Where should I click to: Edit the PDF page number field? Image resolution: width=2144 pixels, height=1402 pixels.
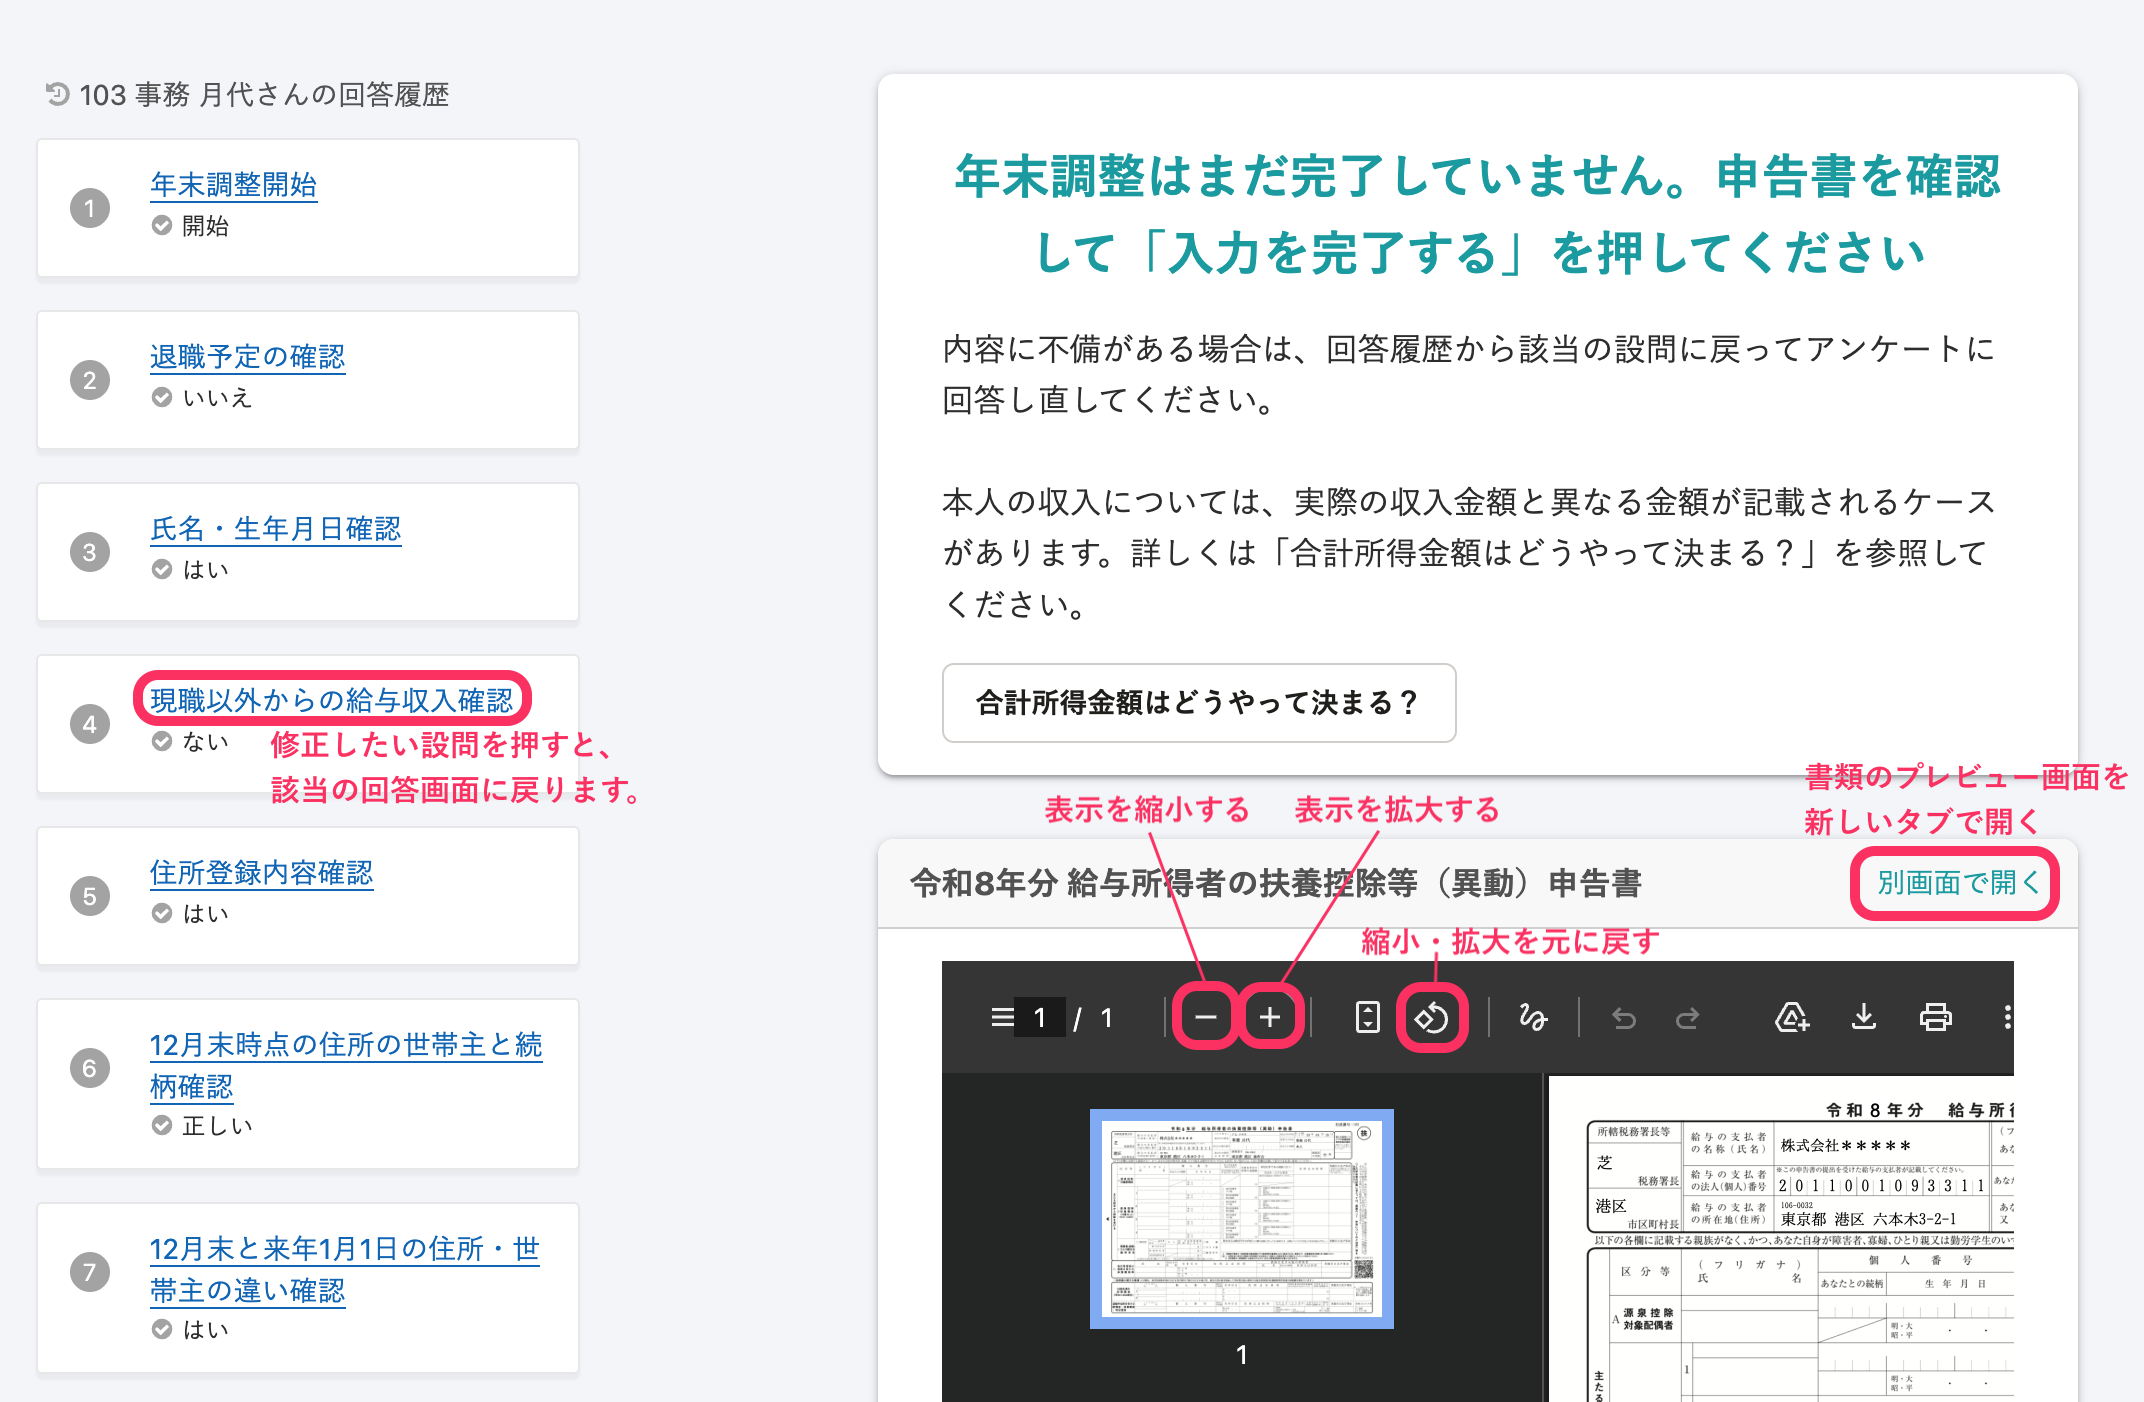click(x=1040, y=1018)
